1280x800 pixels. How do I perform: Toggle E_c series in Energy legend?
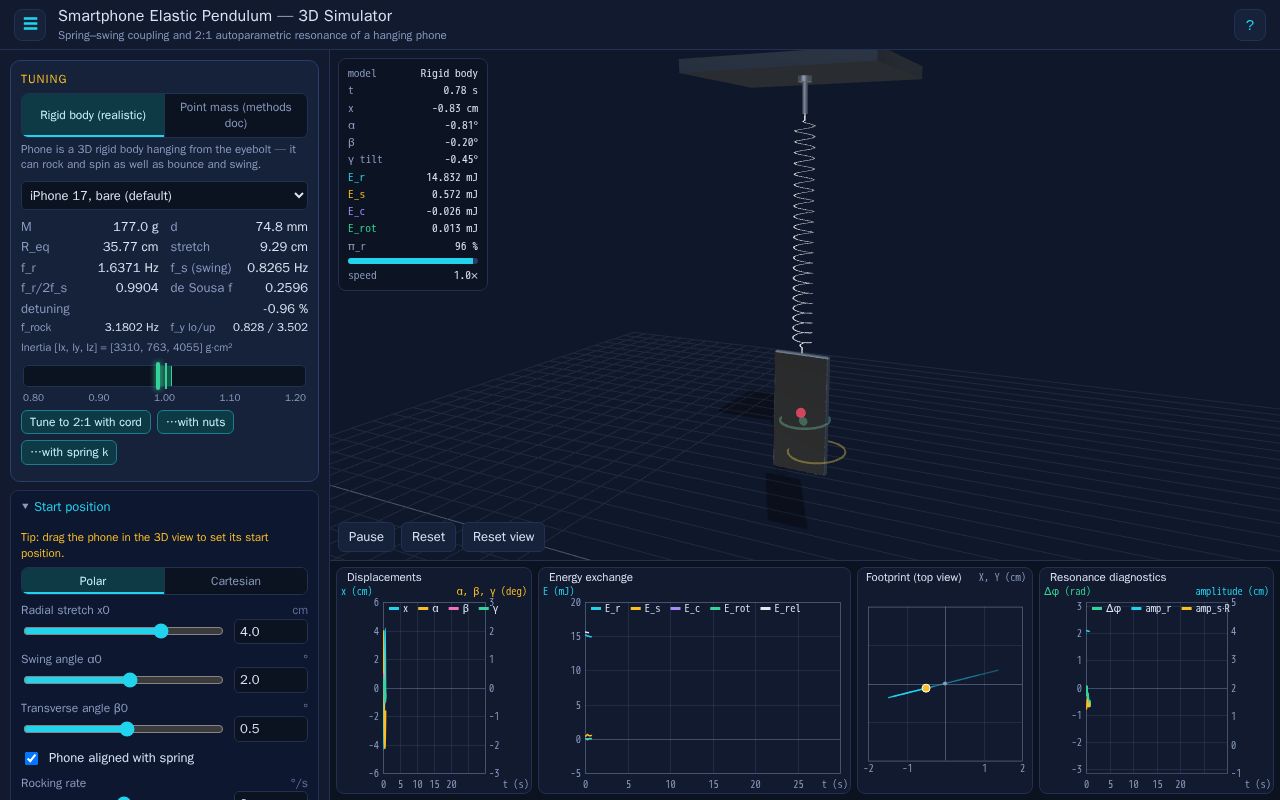pyautogui.click(x=686, y=608)
